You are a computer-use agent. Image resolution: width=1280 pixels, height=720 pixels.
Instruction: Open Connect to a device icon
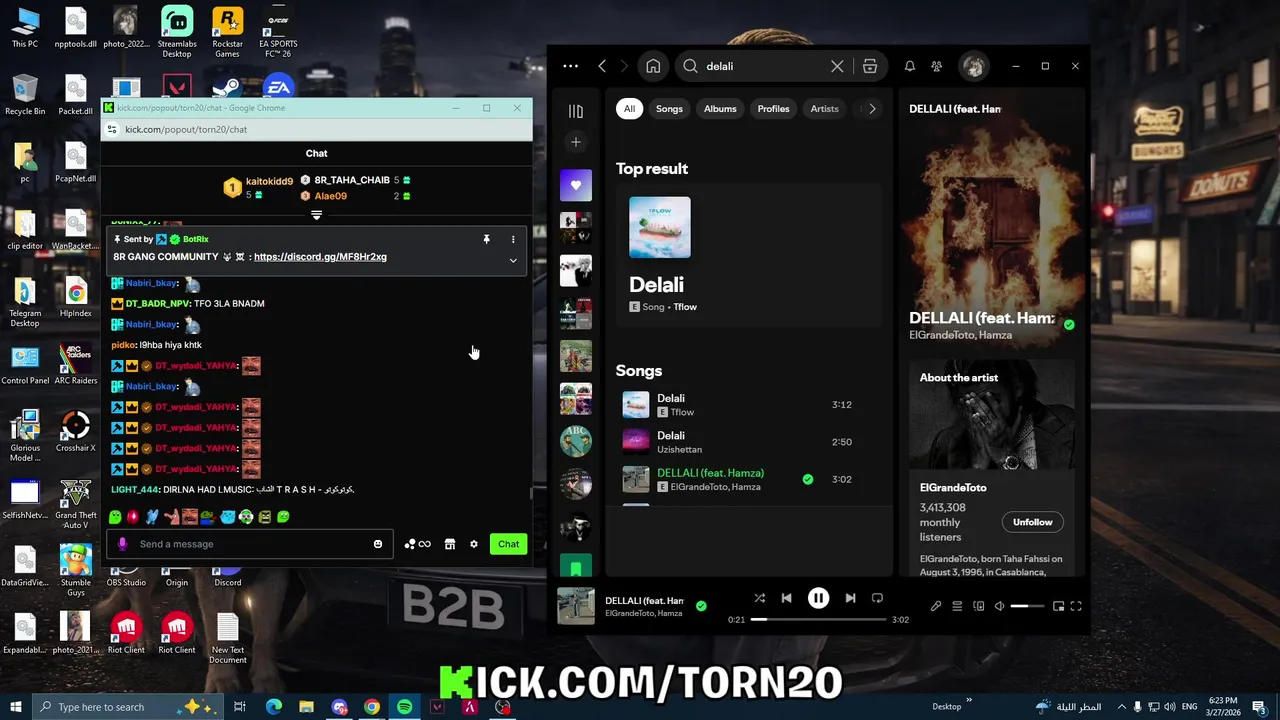tap(978, 606)
